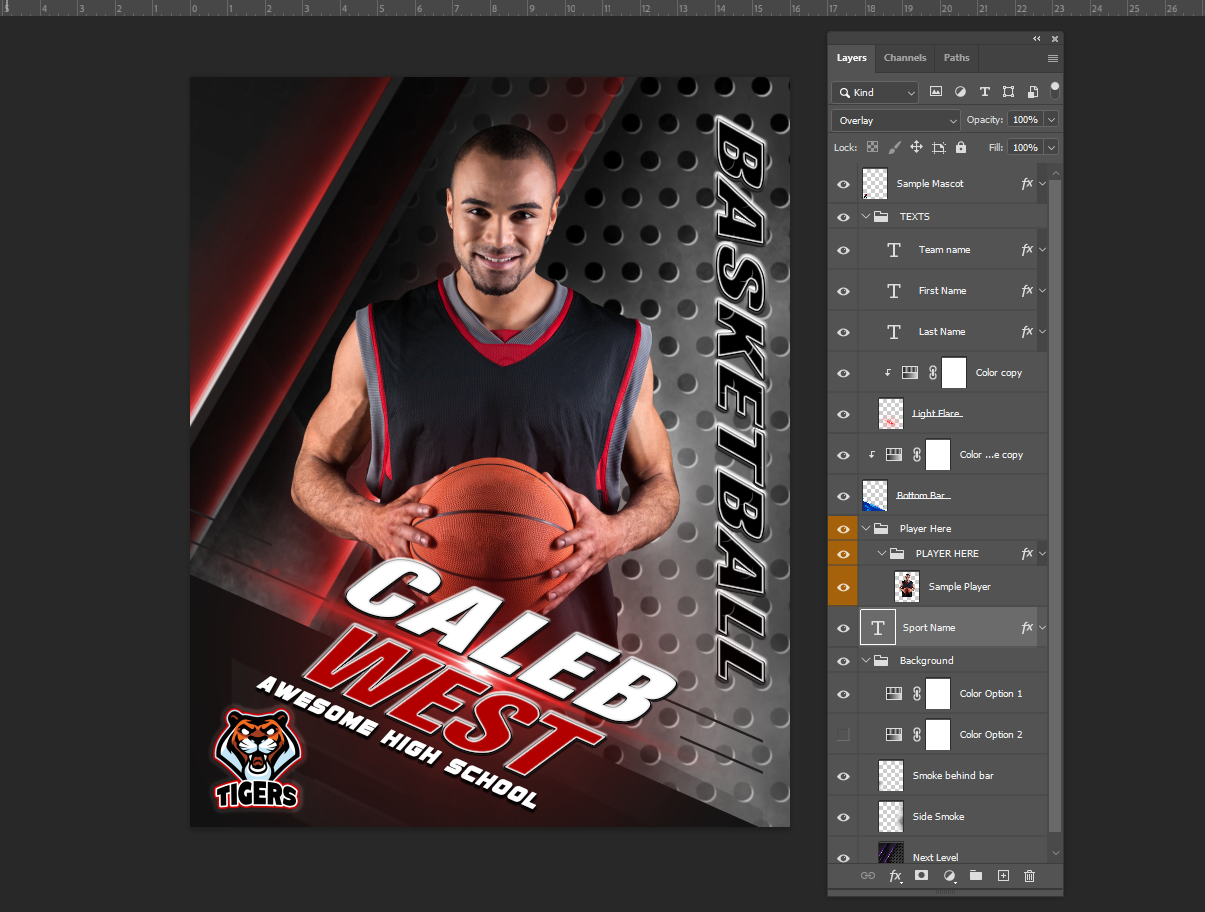Hide the Sample Mascot layer
This screenshot has width=1205, height=912.
[843, 184]
